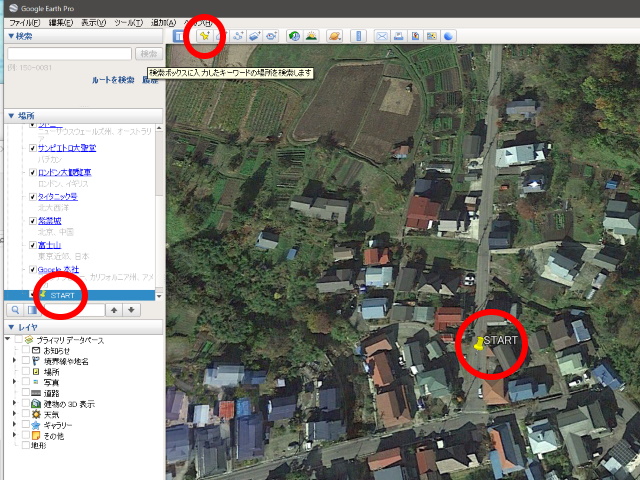This screenshot has height=480, width=640.
Task: Click the Record a Tour camera icon
Action: click(272, 36)
